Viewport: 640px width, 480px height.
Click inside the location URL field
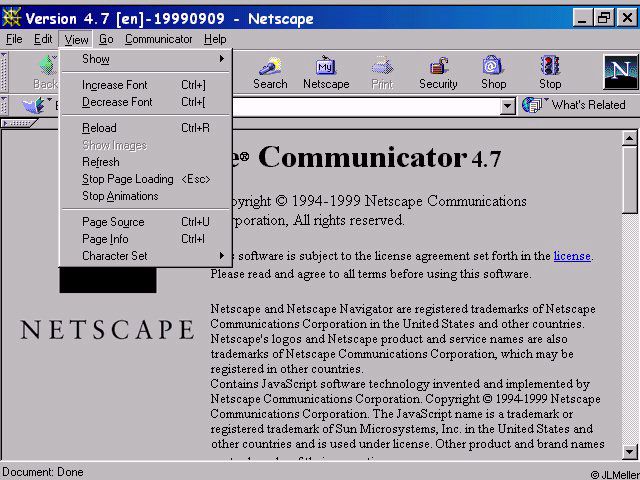[x=367, y=107]
